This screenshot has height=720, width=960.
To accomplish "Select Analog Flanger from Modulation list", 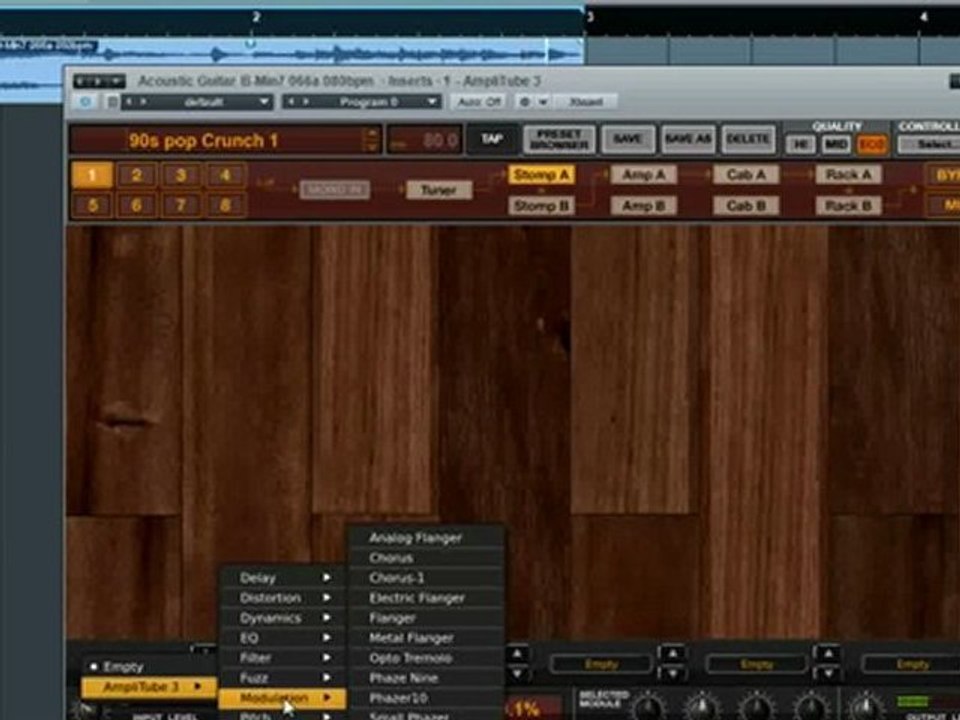I will (427, 538).
